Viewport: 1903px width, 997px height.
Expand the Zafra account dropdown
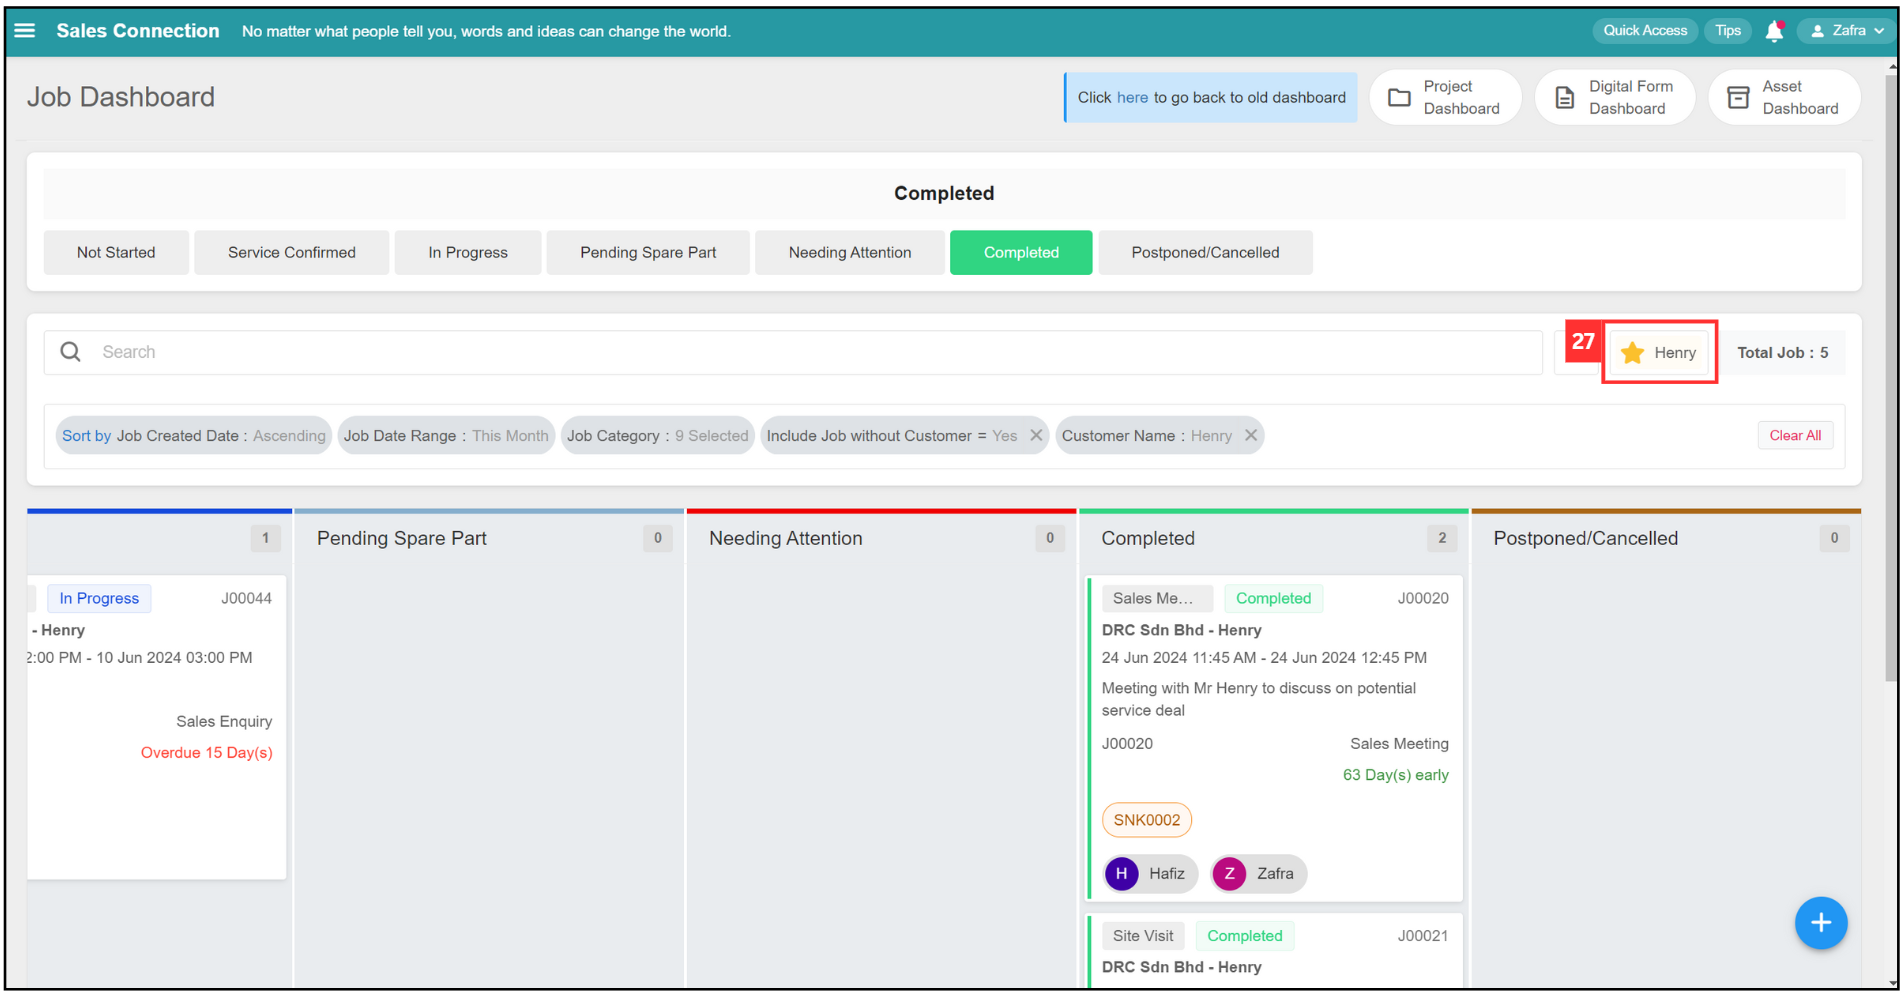coord(1879,31)
